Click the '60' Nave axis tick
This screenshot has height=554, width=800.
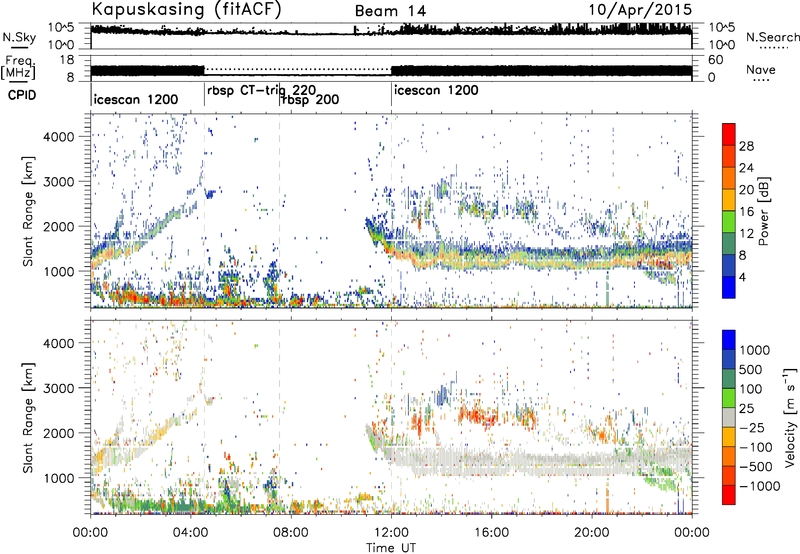click(x=716, y=60)
